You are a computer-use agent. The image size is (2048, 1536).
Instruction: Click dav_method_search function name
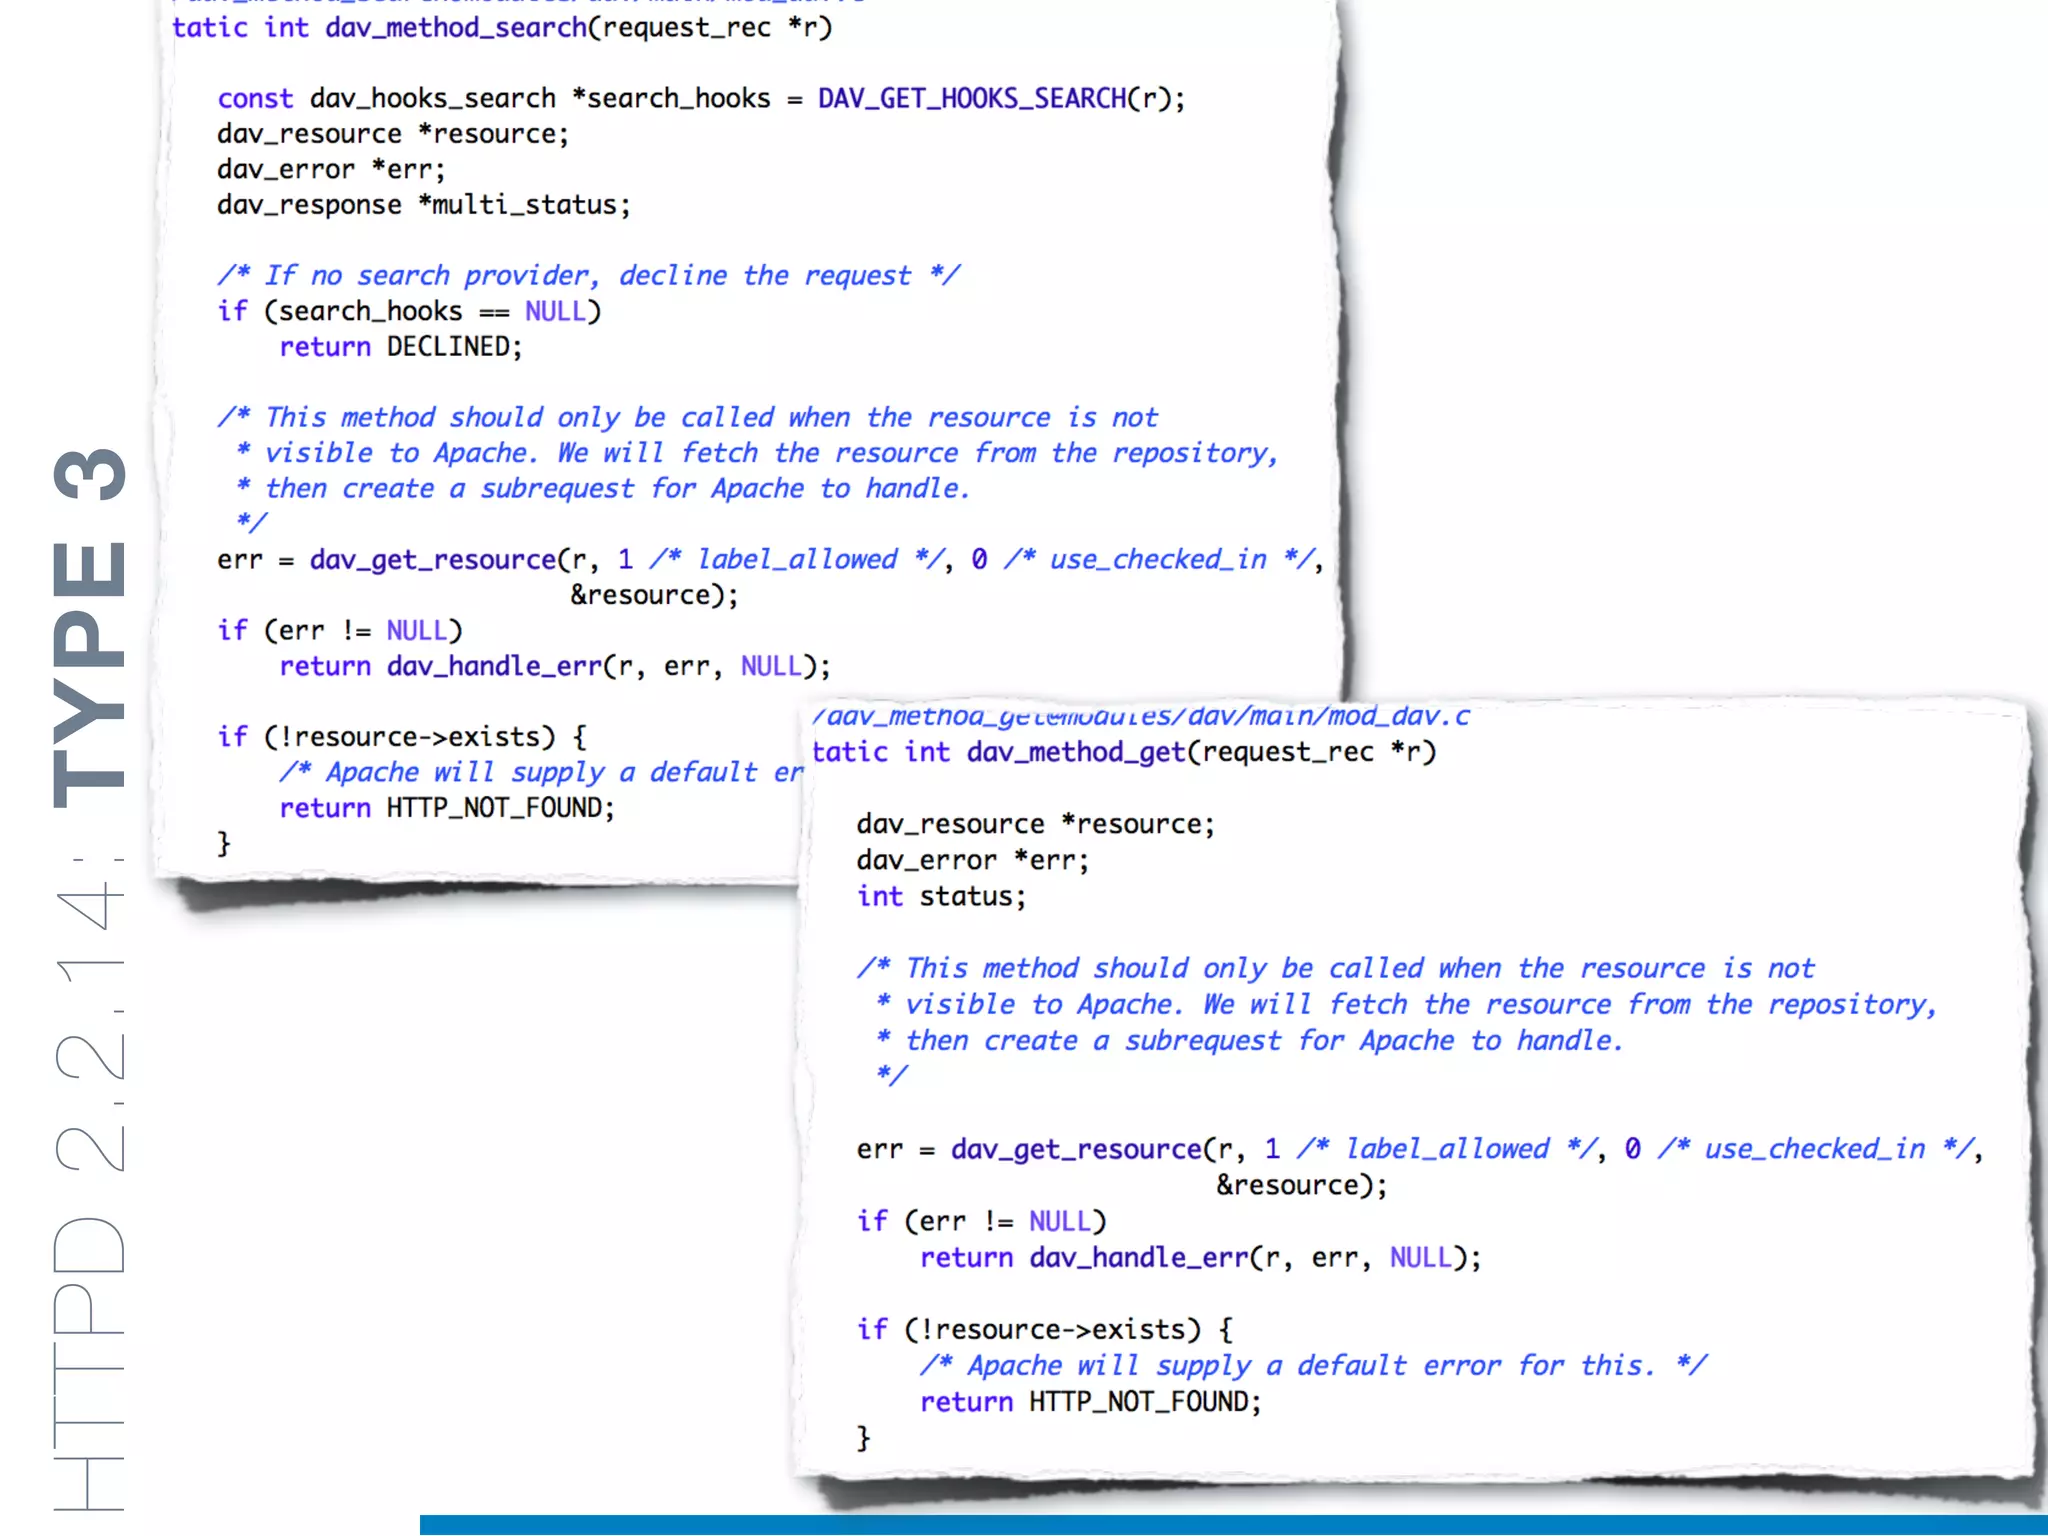pos(455,28)
